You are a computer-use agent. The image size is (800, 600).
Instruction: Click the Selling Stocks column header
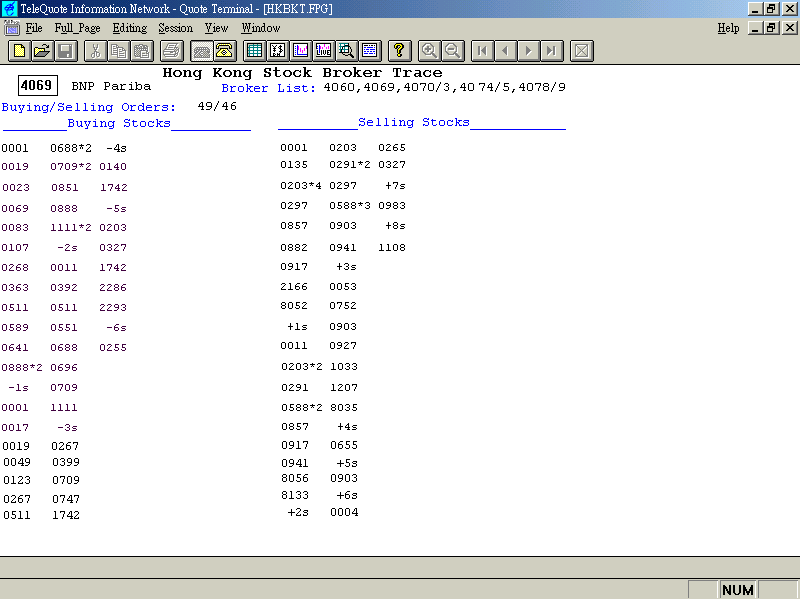click(x=414, y=122)
